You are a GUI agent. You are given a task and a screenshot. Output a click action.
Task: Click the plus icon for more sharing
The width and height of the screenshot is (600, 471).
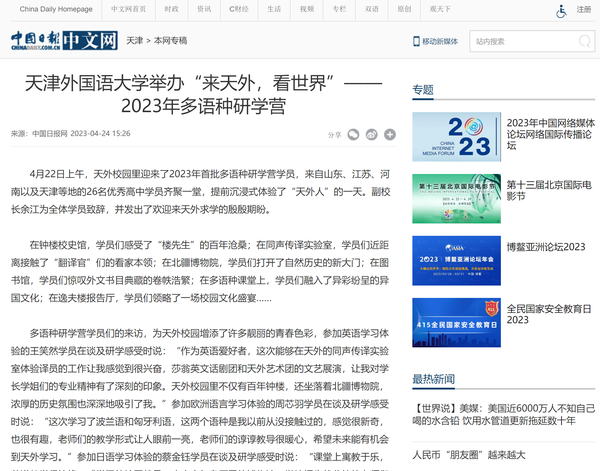pyautogui.click(x=389, y=134)
